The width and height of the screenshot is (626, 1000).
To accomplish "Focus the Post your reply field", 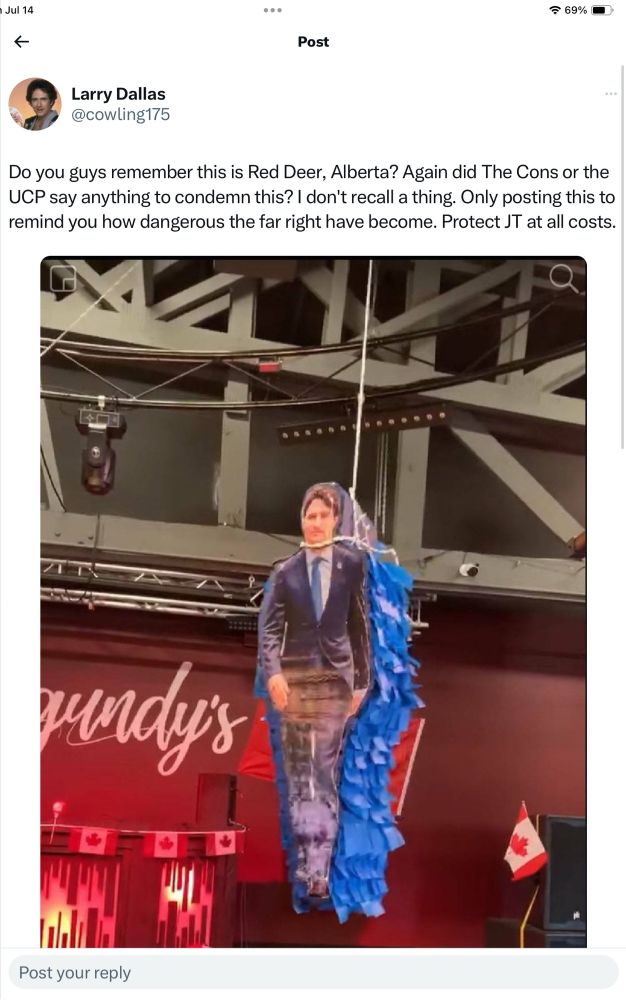I will tap(313, 973).
